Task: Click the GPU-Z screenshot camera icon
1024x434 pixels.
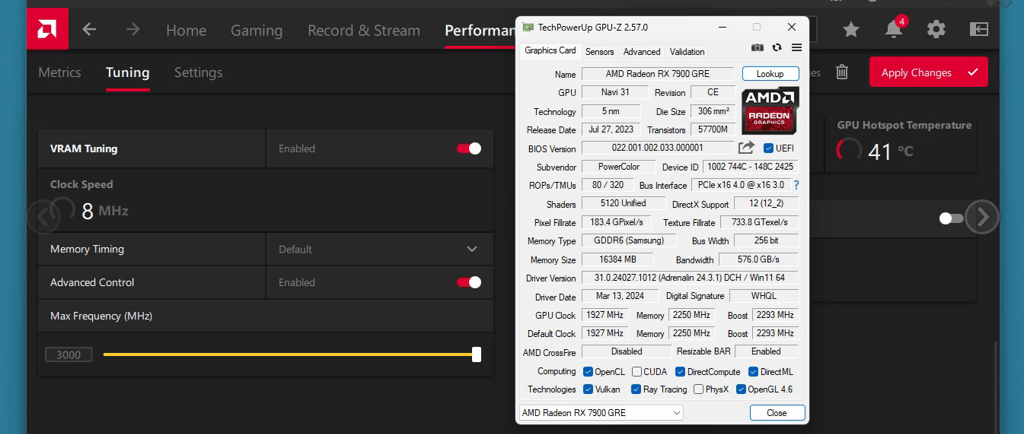Action: 758,48
